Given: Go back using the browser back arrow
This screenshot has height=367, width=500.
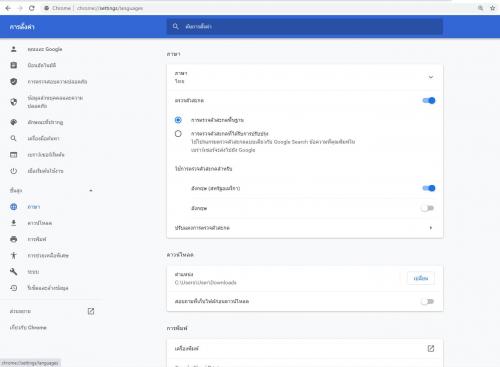Looking at the screenshot, I should (x=8, y=8).
